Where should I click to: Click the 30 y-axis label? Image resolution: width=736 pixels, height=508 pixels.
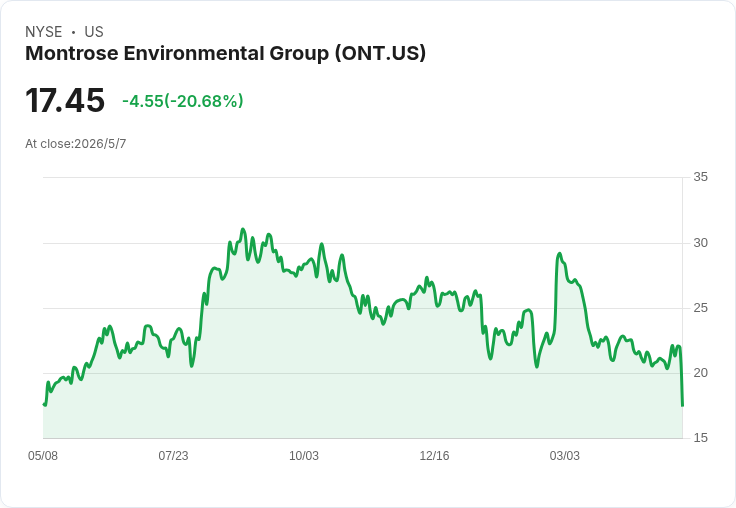700,243
